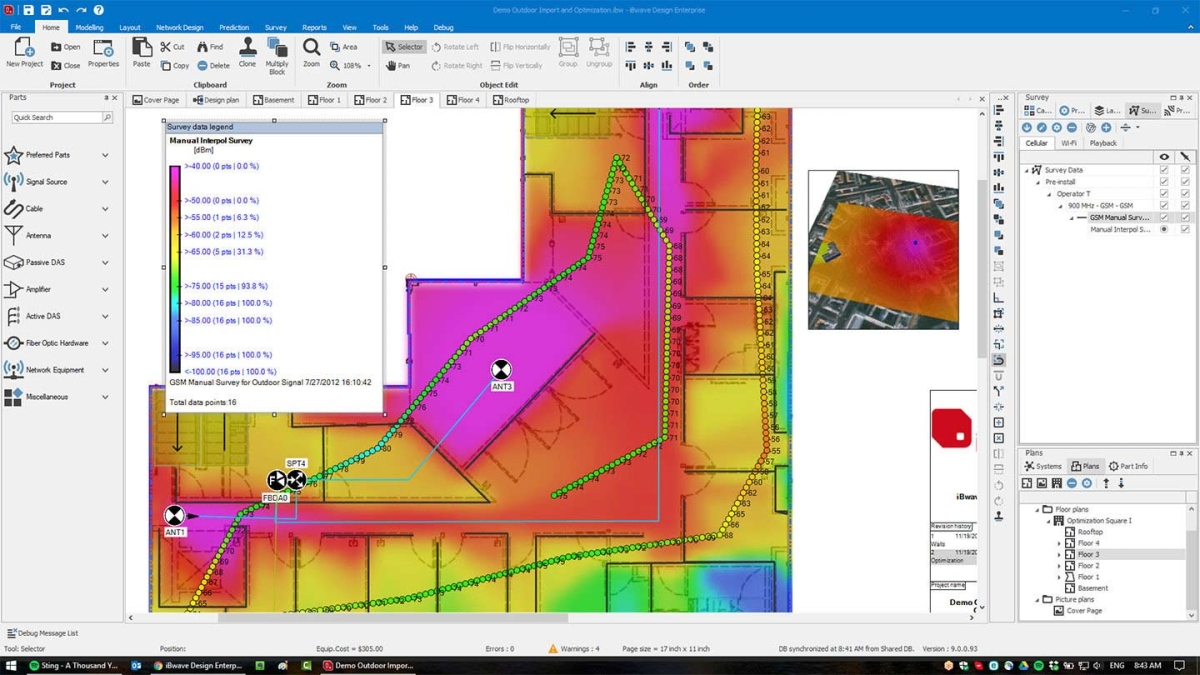Click the Delete button in the Clipboard group
This screenshot has height=675, width=1200.
click(213, 66)
